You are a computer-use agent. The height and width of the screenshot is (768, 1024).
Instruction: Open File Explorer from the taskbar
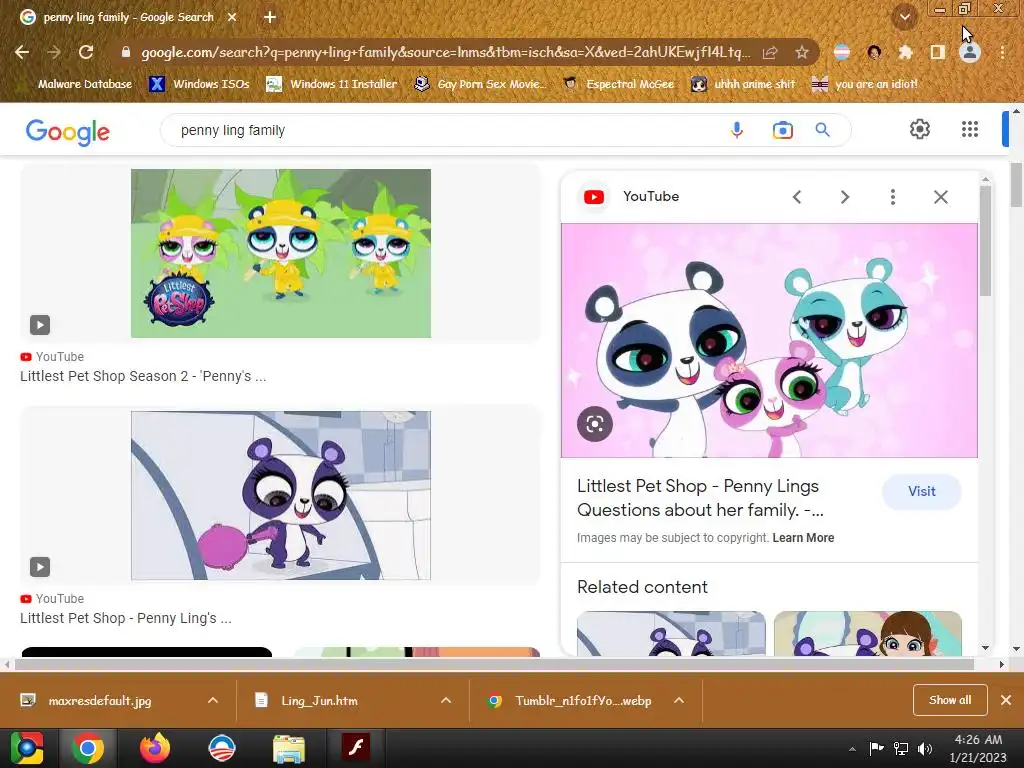point(289,748)
